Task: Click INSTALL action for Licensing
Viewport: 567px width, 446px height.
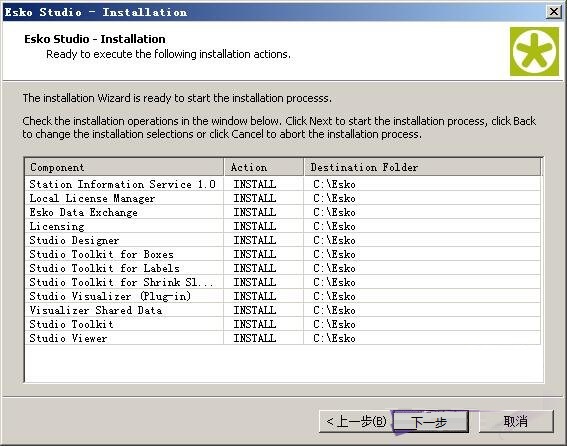Action: pyautogui.click(x=255, y=226)
